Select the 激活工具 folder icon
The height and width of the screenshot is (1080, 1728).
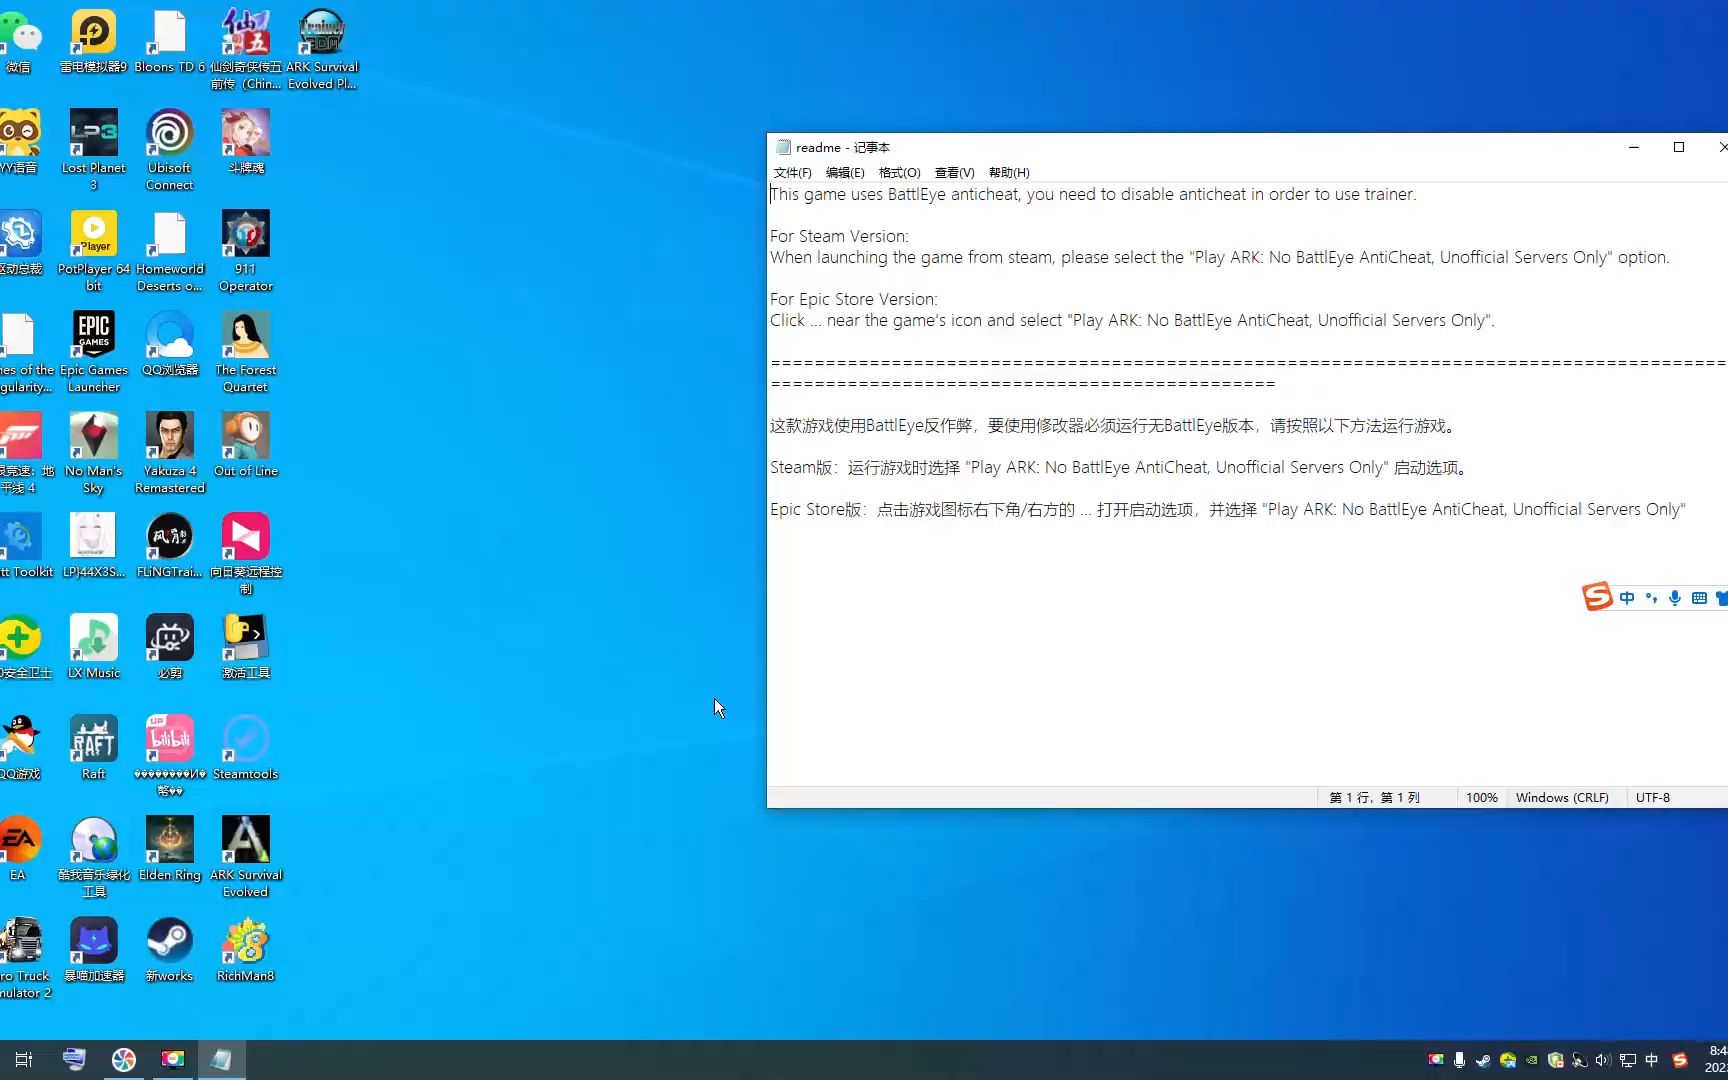(x=245, y=647)
